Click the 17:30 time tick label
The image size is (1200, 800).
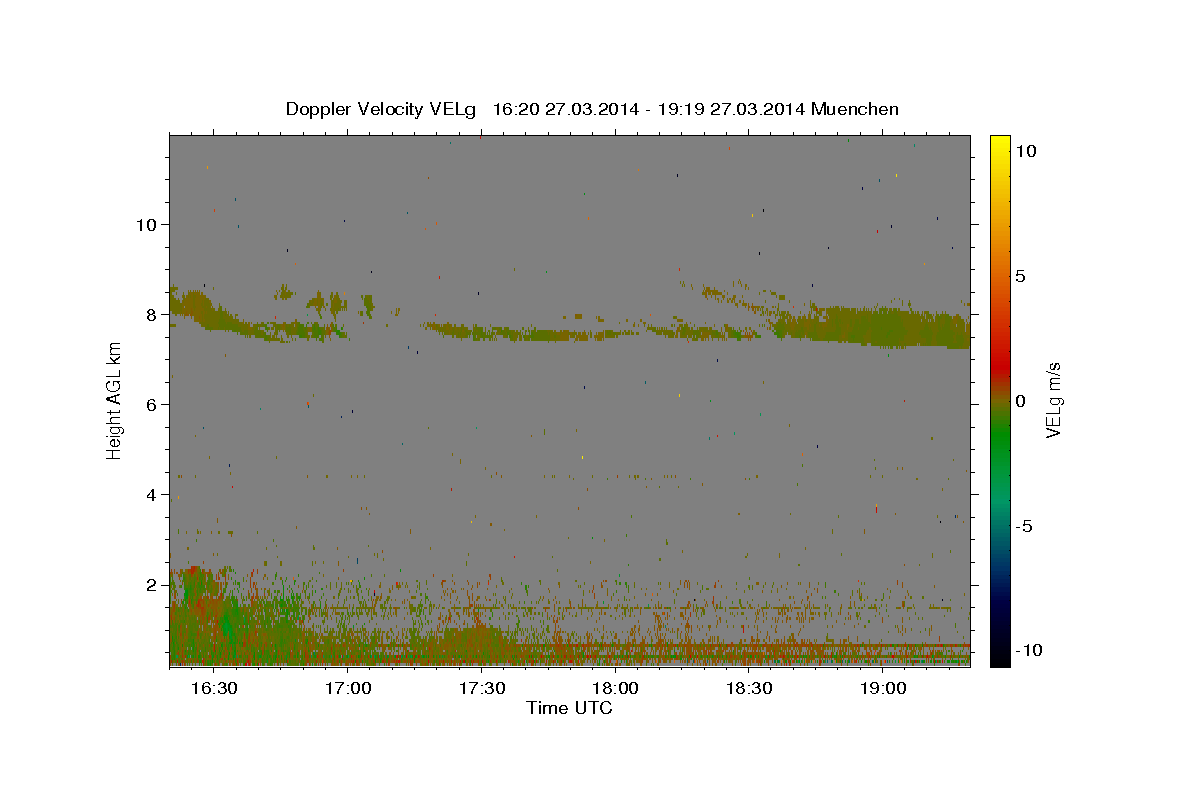481,689
